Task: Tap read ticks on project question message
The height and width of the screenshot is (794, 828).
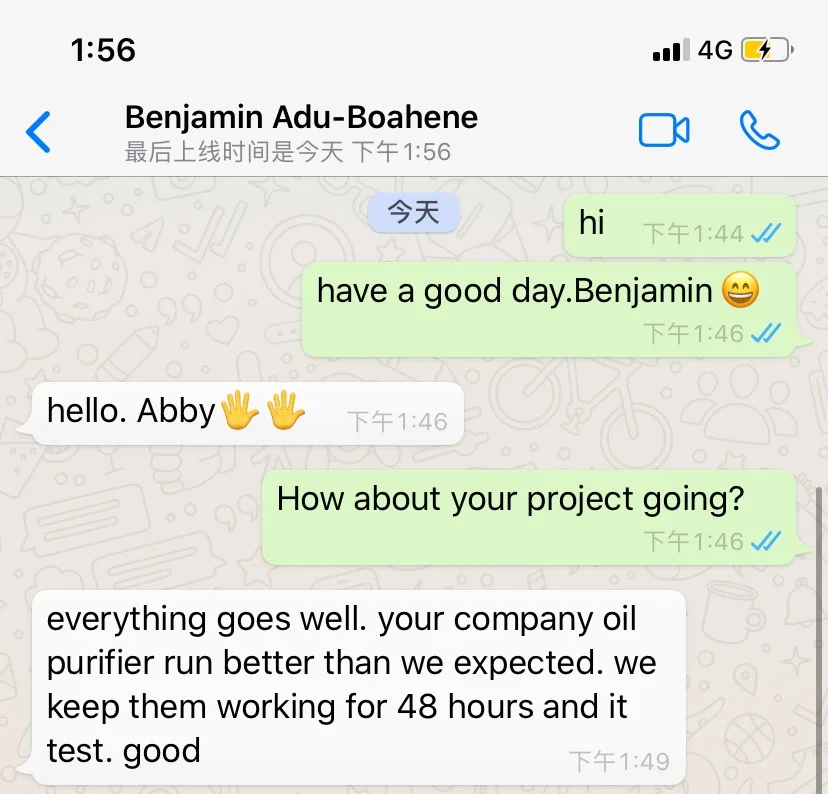Action: click(x=766, y=542)
